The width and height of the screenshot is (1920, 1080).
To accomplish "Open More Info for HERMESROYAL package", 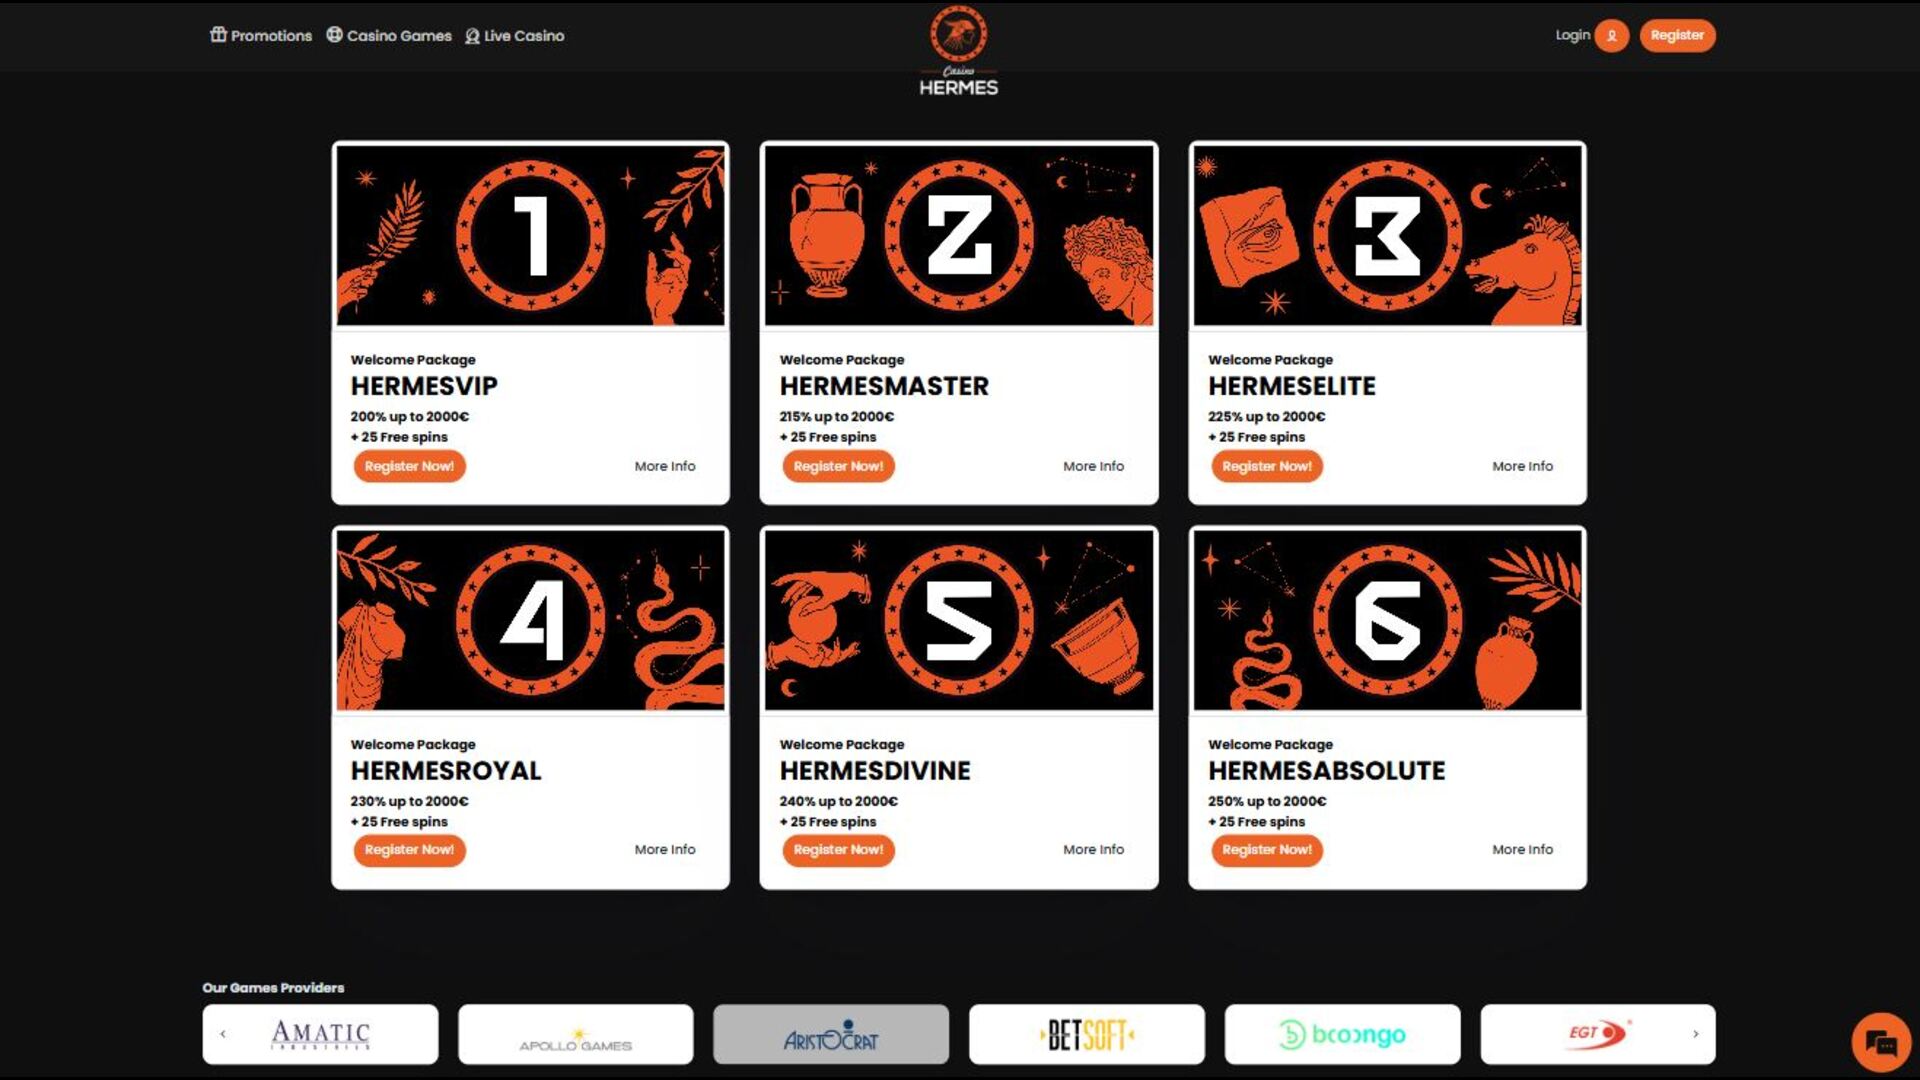I will tap(665, 850).
